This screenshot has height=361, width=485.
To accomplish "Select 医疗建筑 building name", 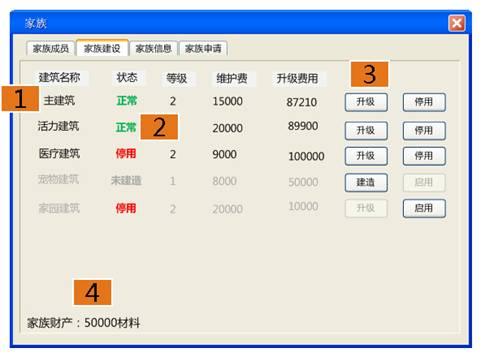I will (59, 154).
